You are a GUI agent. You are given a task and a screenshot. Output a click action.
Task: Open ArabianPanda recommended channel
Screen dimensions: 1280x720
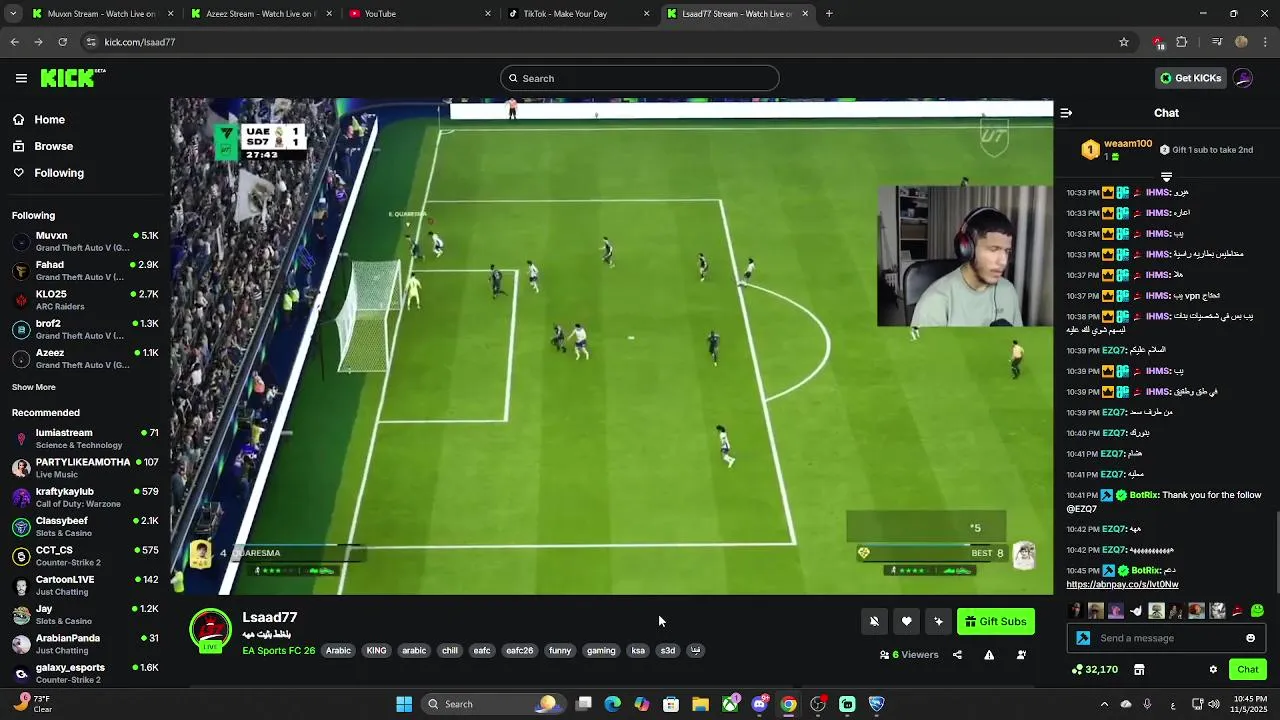[84, 643]
